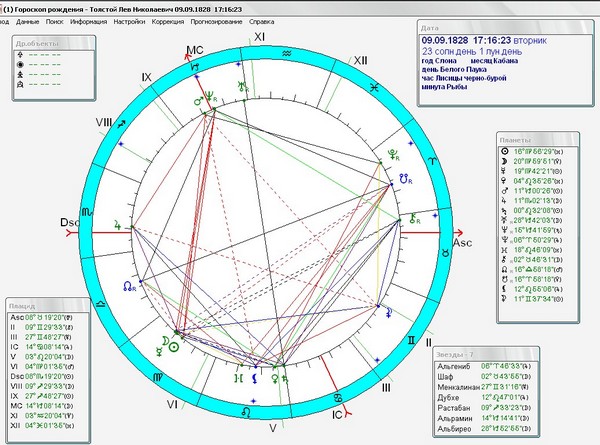Click the Leo sign on zodiac ring
This screenshot has width=600, height=445.
pyautogui.click(x=246, y=412)
